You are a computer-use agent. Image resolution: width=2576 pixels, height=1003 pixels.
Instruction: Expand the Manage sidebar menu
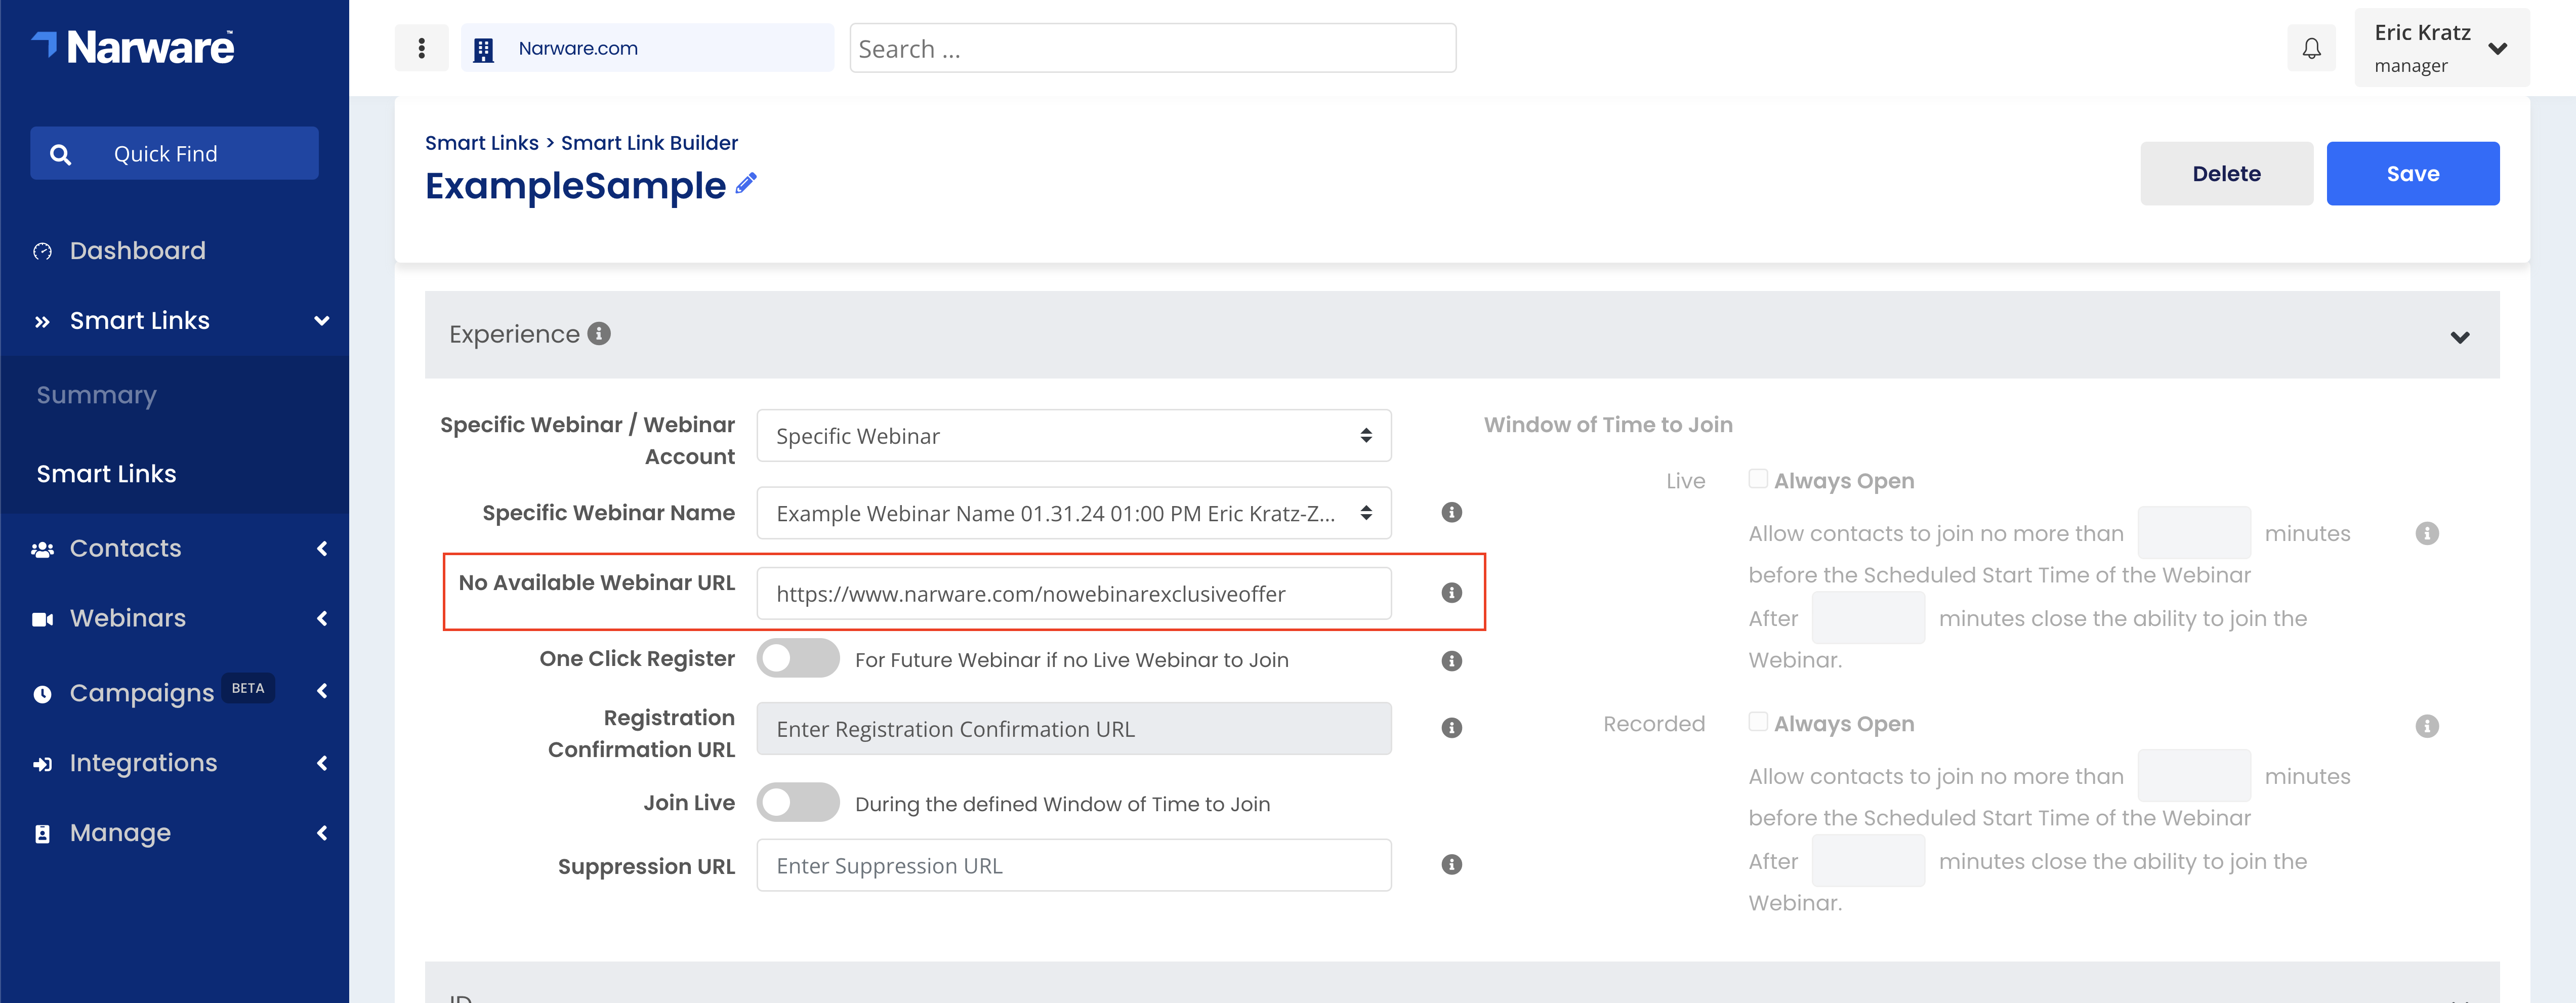click(x=322, y=833)
